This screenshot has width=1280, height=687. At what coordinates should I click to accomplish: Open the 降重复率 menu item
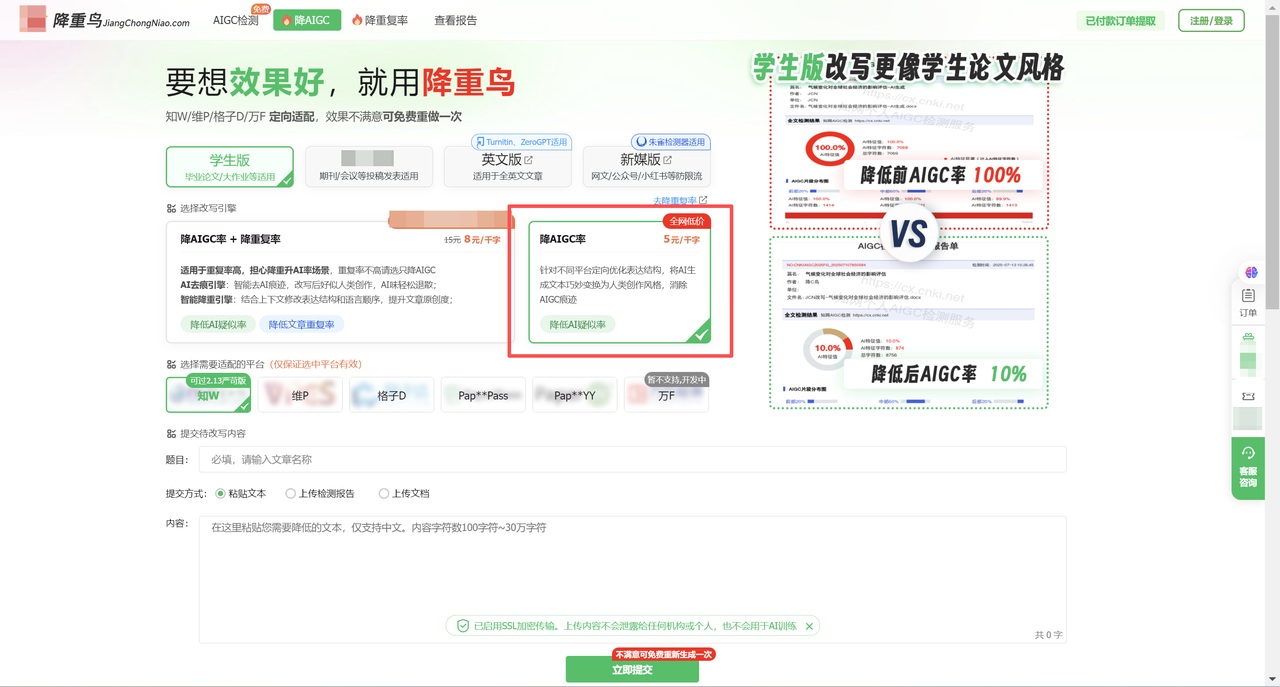(x=381, y=20)
